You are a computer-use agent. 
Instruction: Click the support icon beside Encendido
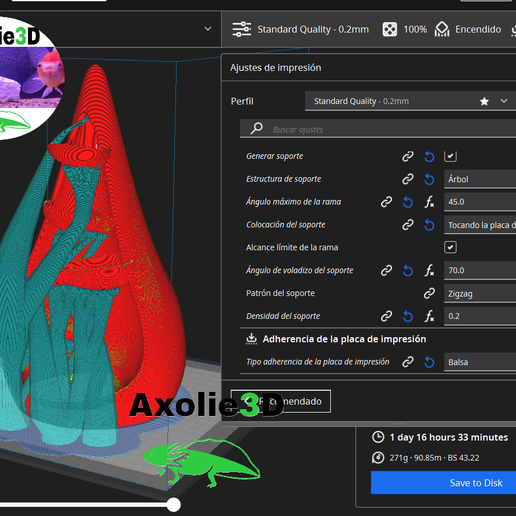(442, 29)
